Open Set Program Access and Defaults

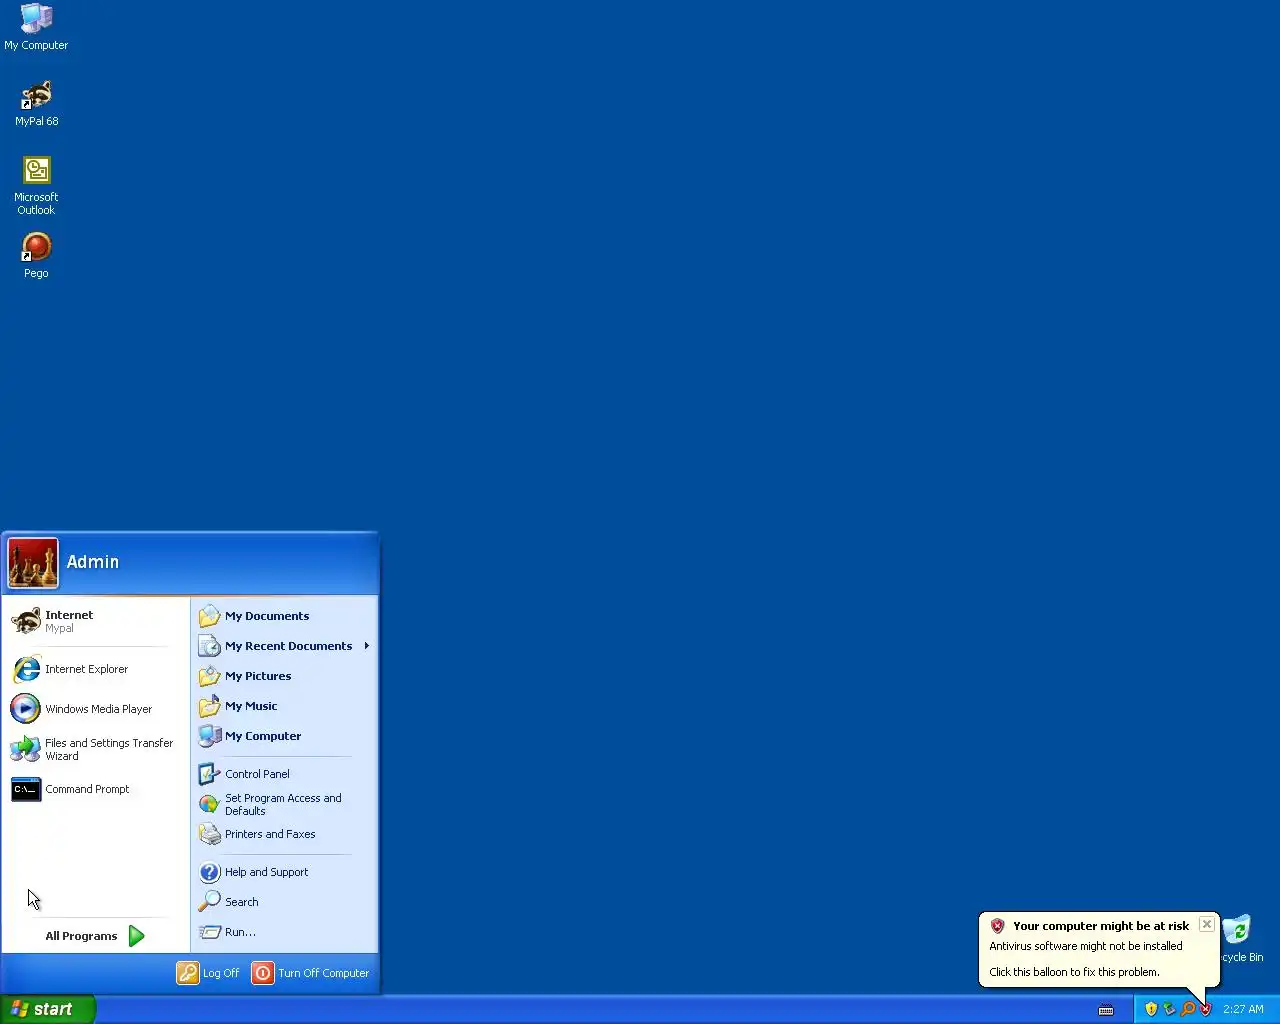pos(284,804)
